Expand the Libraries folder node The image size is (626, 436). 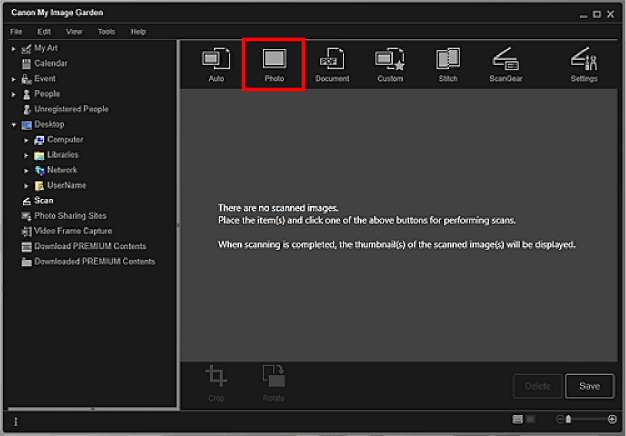27,155
